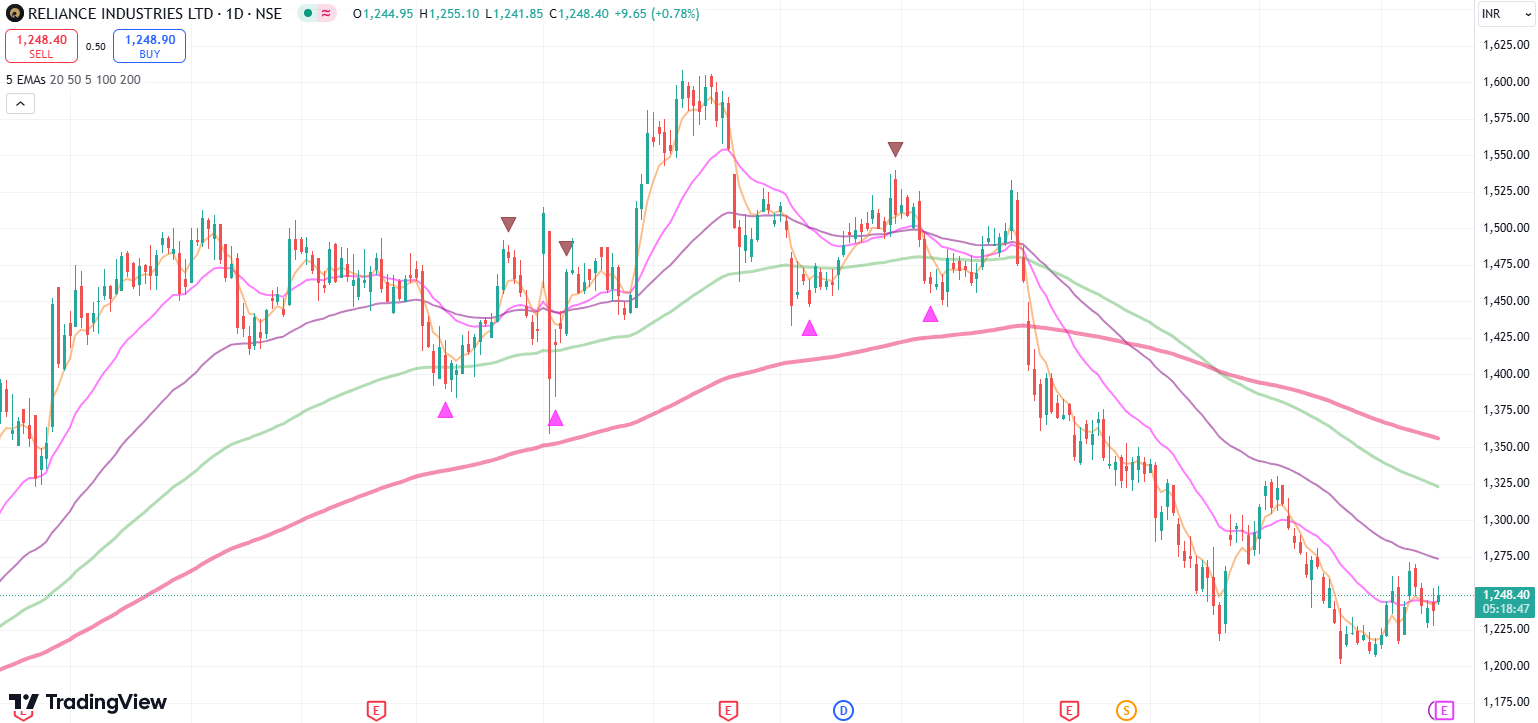Click price axis label 1,325.00
This screenshot has width=1538, height=723.
click(x=1504, y=483)
